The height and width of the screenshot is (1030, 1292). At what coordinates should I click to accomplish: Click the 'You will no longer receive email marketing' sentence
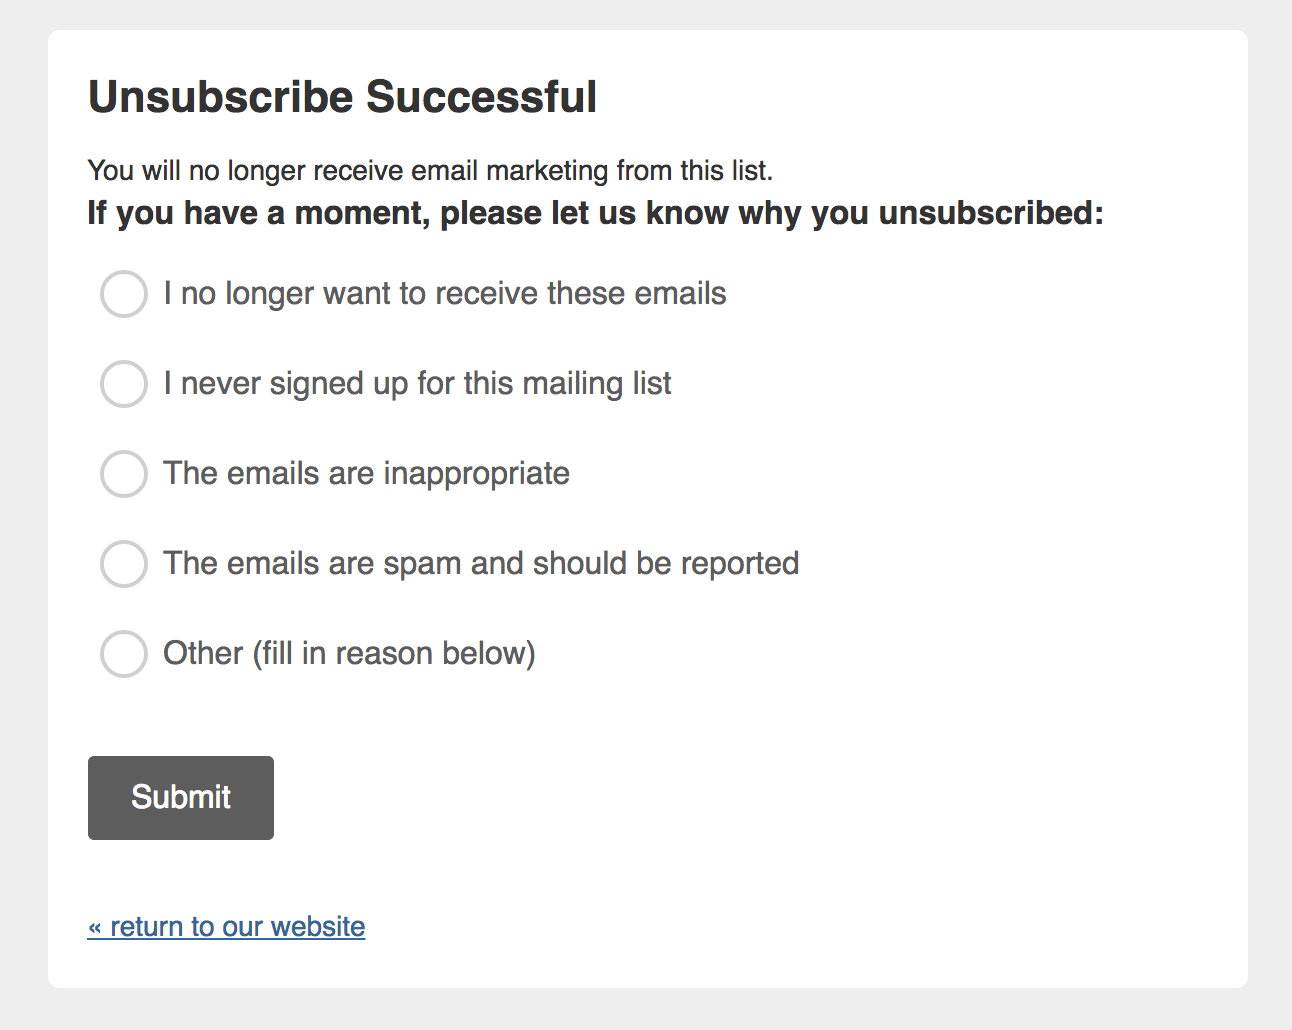430,171
